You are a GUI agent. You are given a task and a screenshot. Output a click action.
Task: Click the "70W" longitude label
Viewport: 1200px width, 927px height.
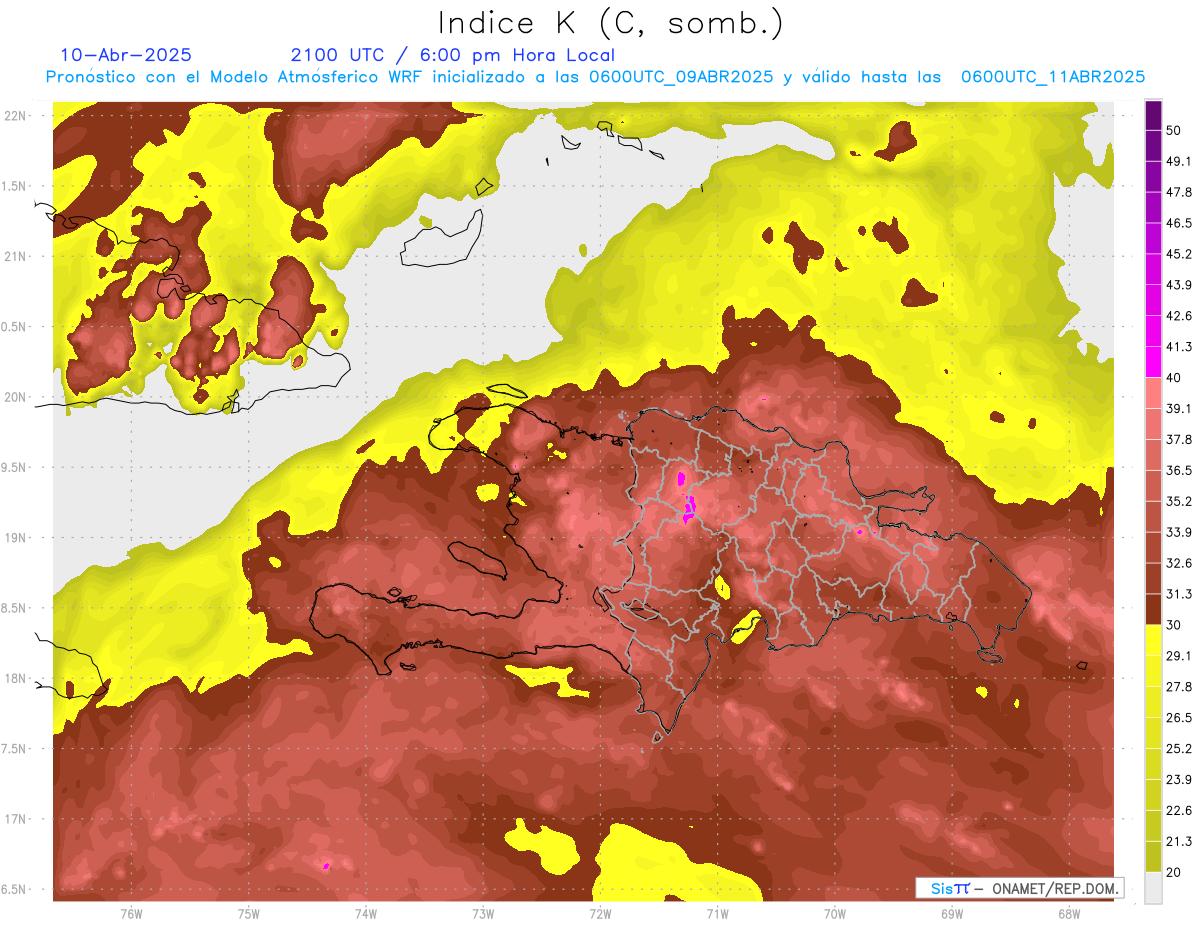coord(835,913)
